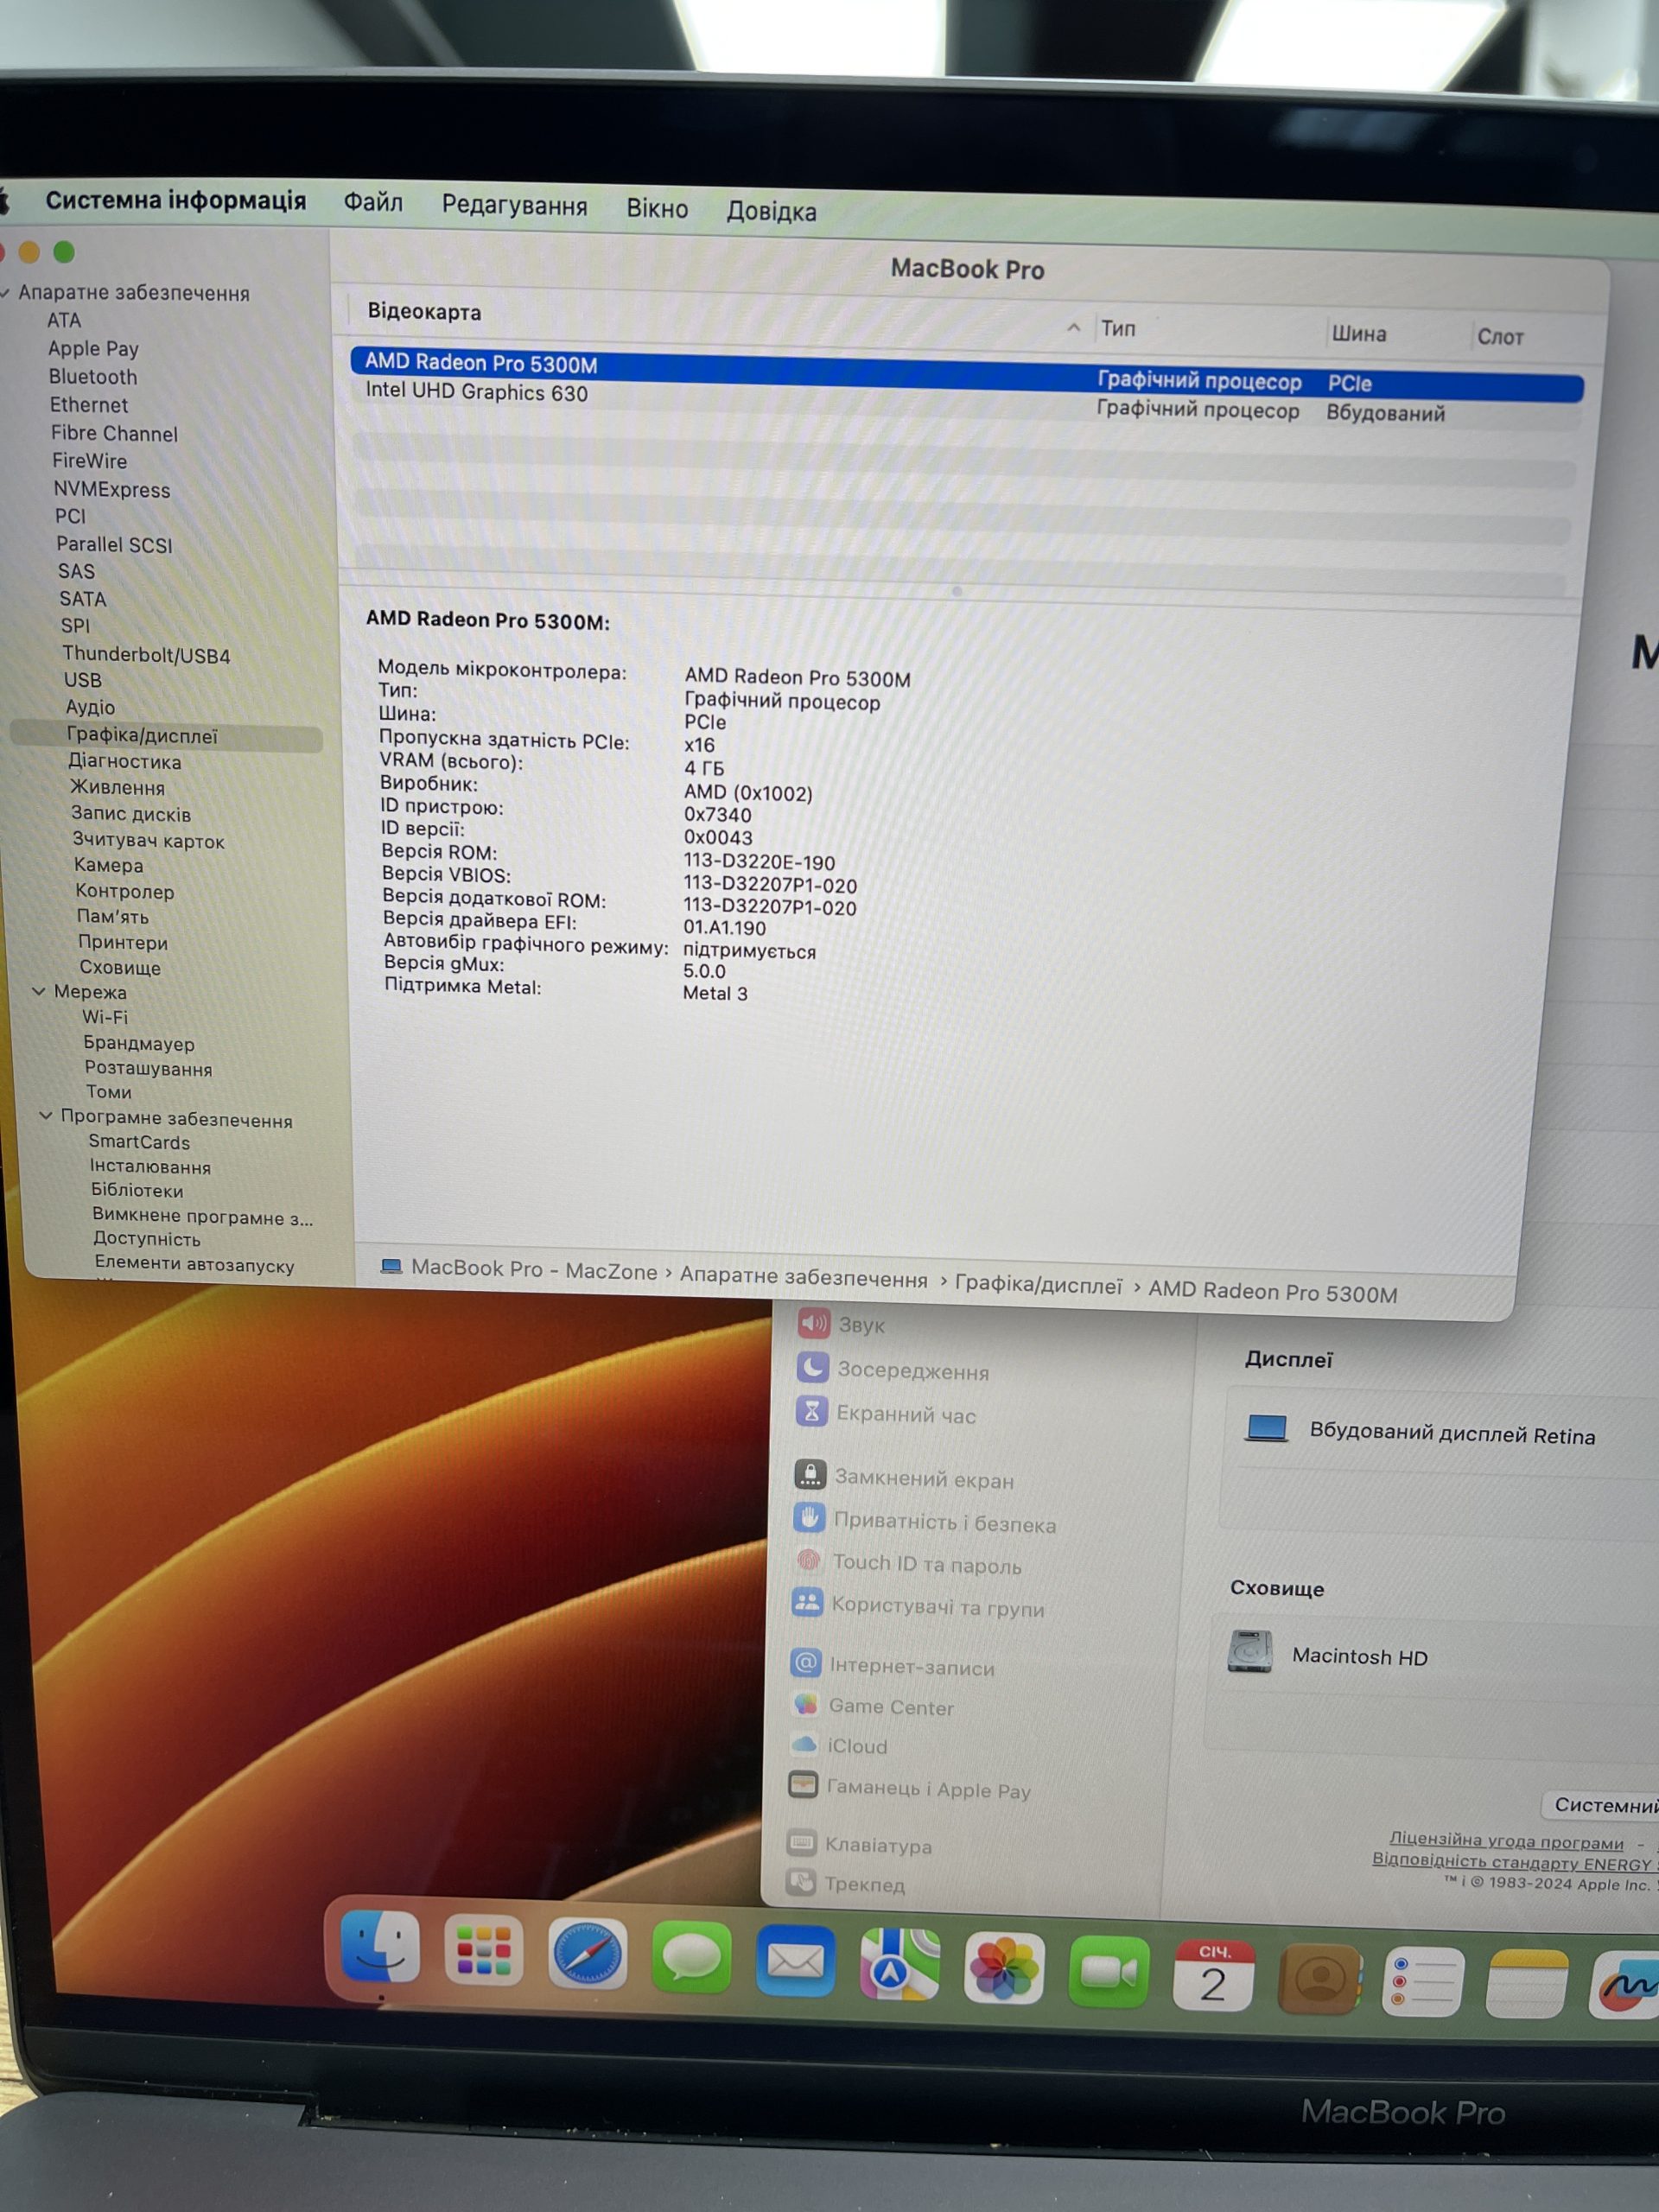Select NVMExpress in sidebar
The width and height of the screenshot is (1659, 2212).
(111, 489)
